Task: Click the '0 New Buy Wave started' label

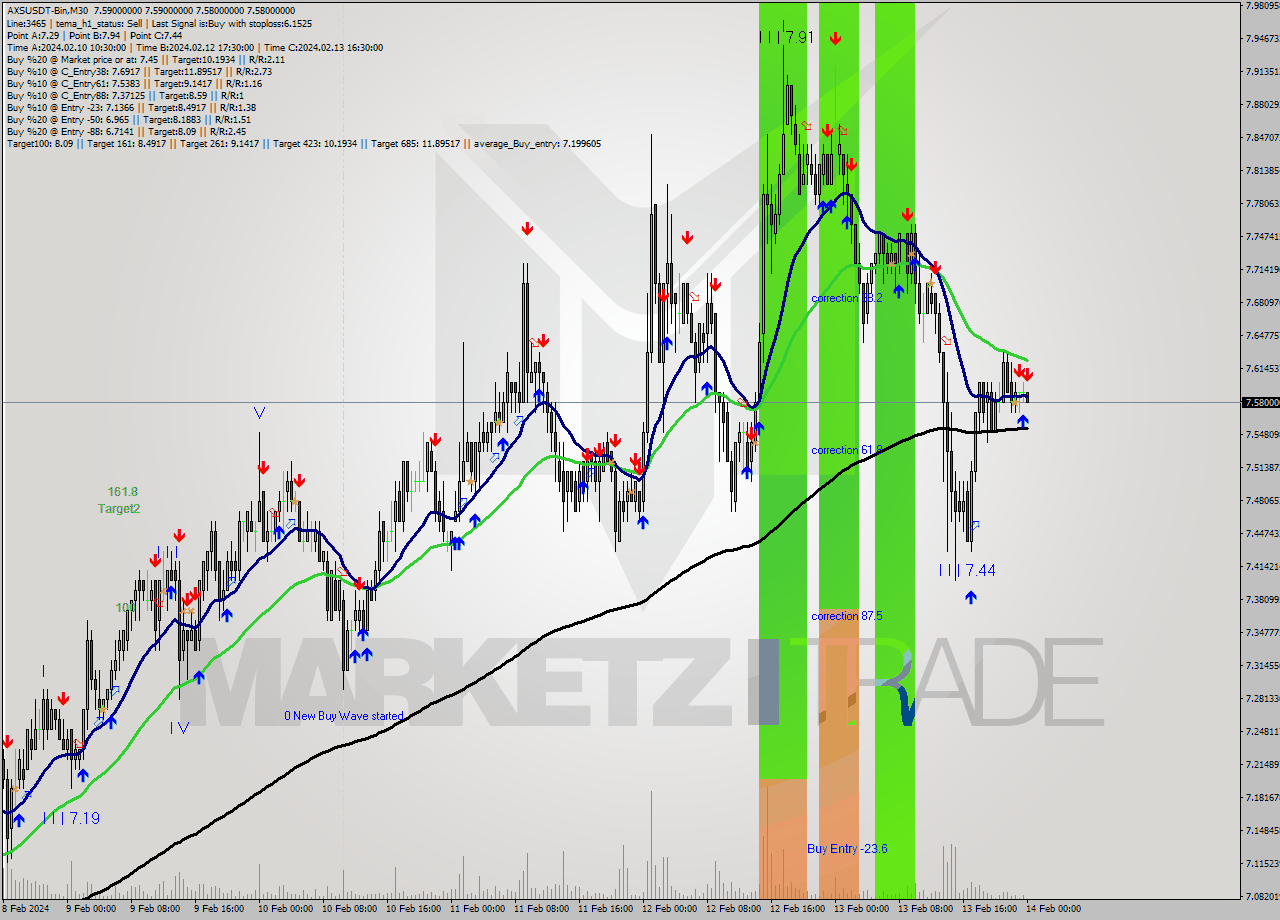Action: 344,716
